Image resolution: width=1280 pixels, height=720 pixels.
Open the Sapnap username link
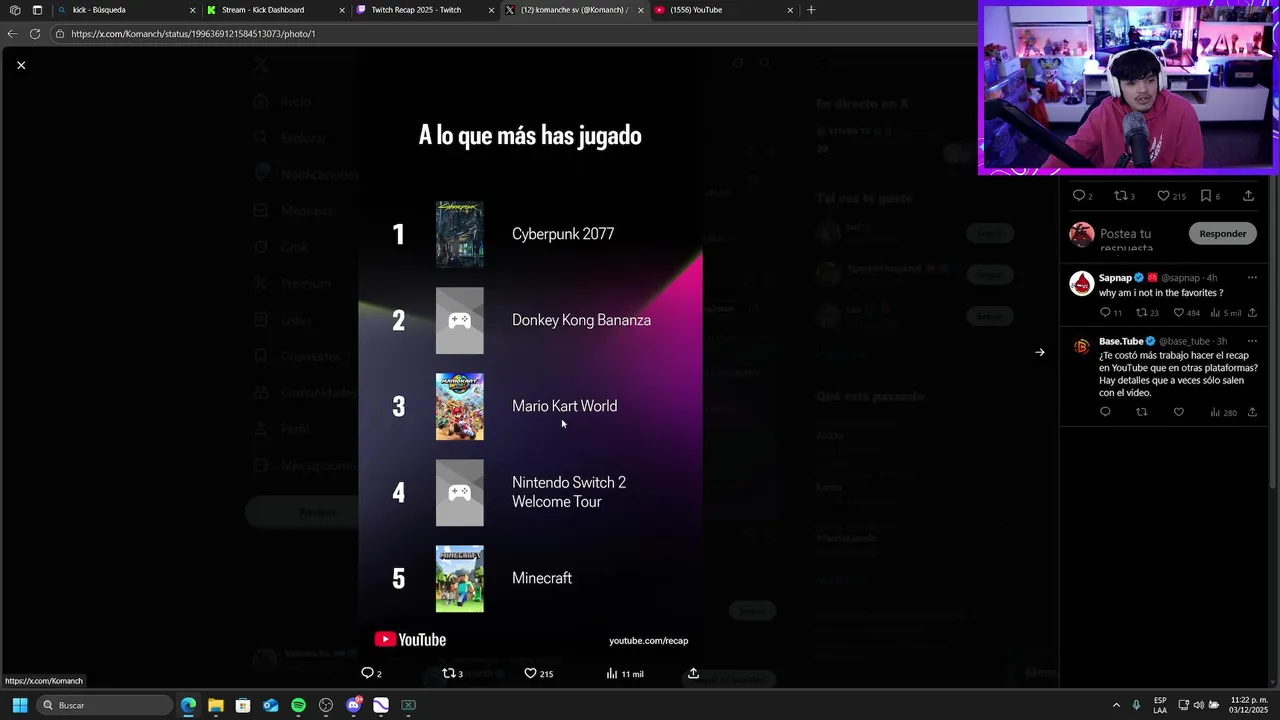pos(1115,277)
